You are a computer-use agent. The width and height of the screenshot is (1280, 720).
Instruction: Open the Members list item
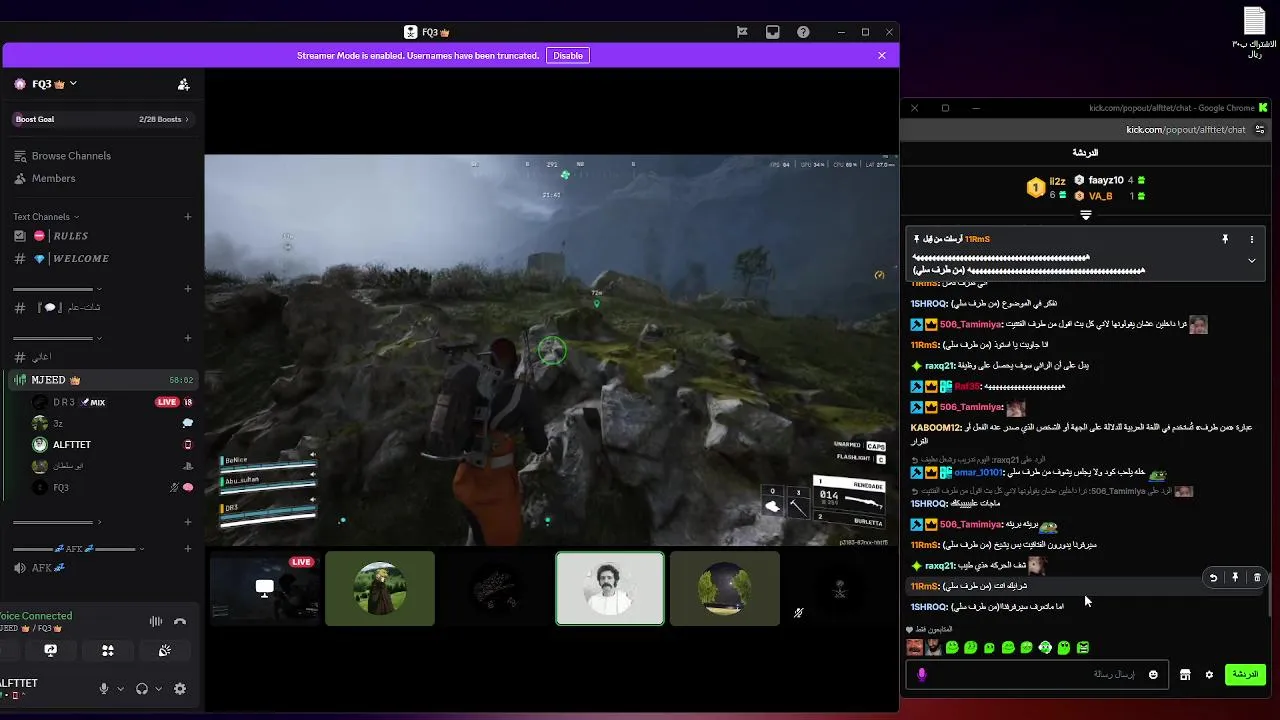(x=101, y=178)
